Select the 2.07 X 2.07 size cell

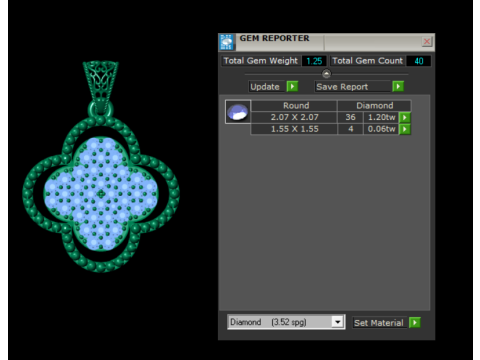pos(294,117)
